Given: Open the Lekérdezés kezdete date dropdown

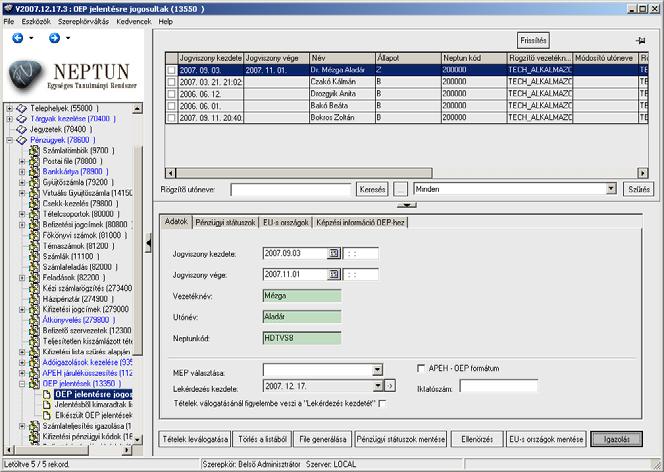Looking at the screenshot, I should (x=378, y=386).
